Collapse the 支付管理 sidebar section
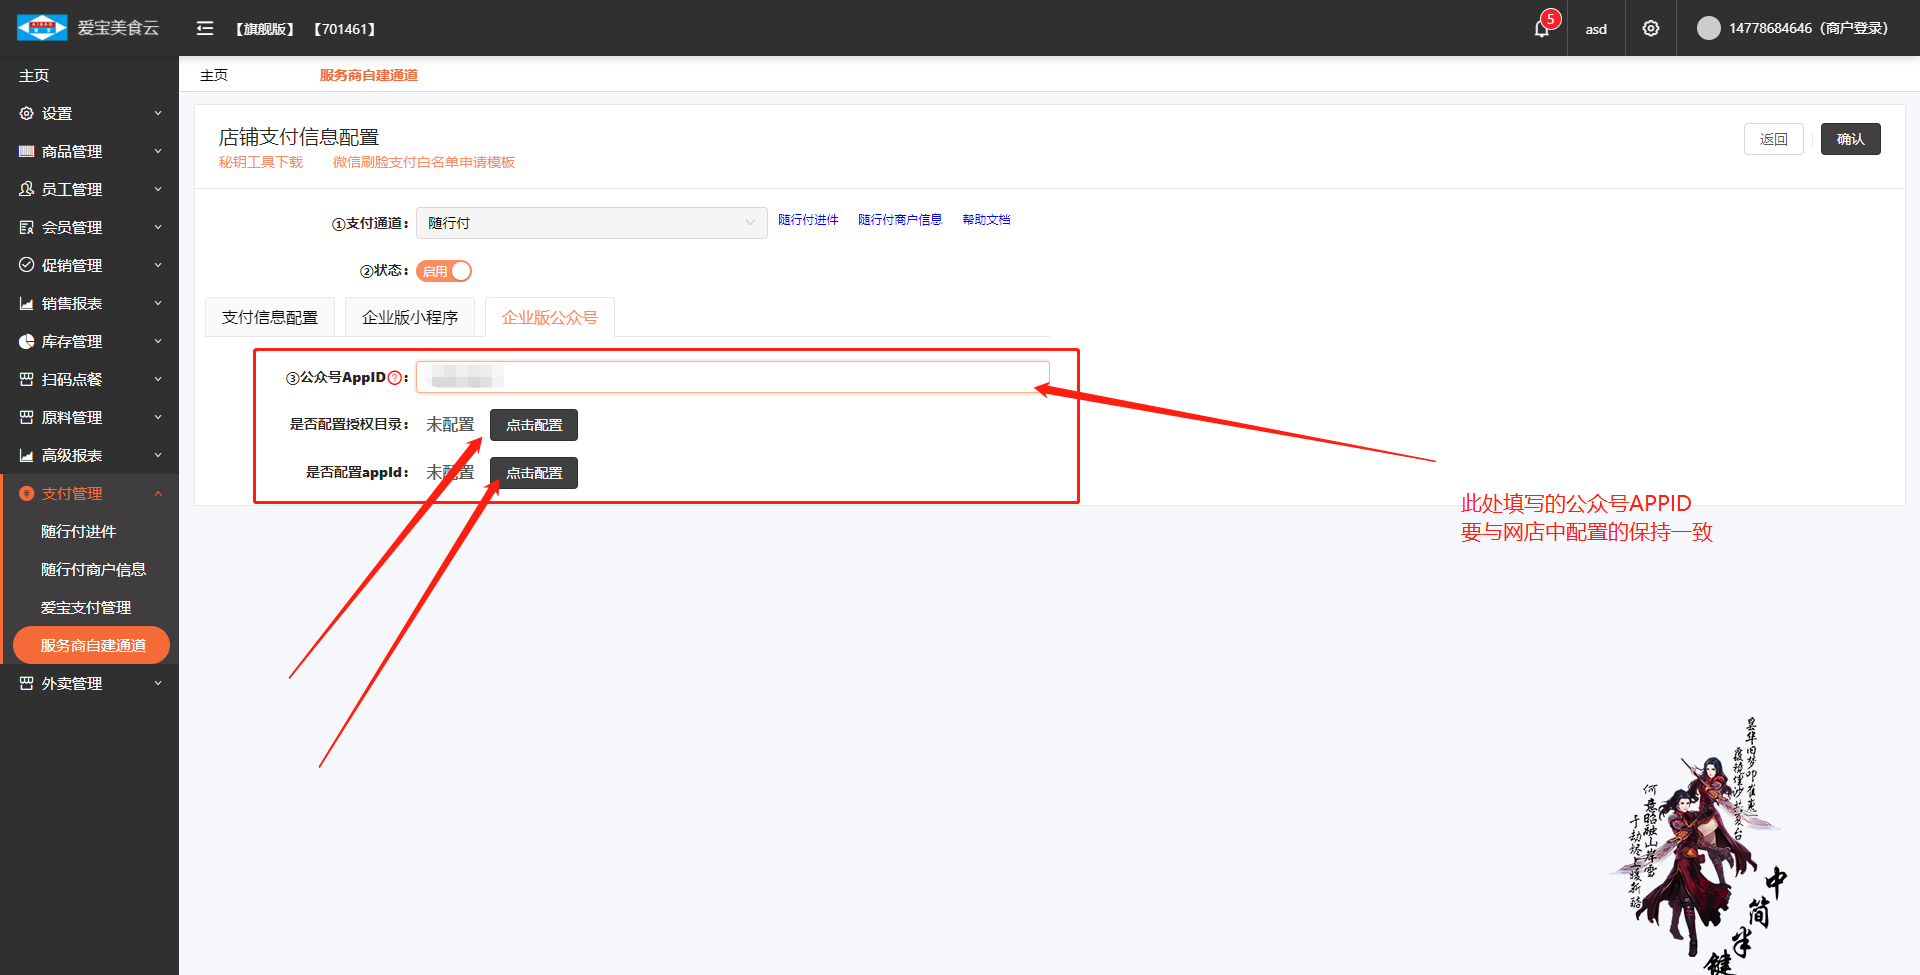1920x975 pixels. point(72,494)
